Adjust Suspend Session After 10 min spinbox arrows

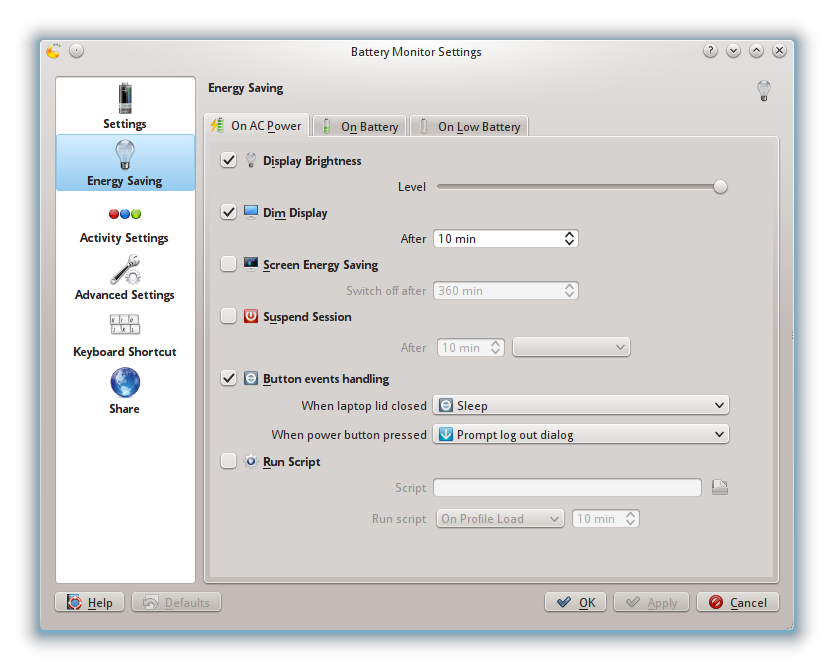click(495, 347)
